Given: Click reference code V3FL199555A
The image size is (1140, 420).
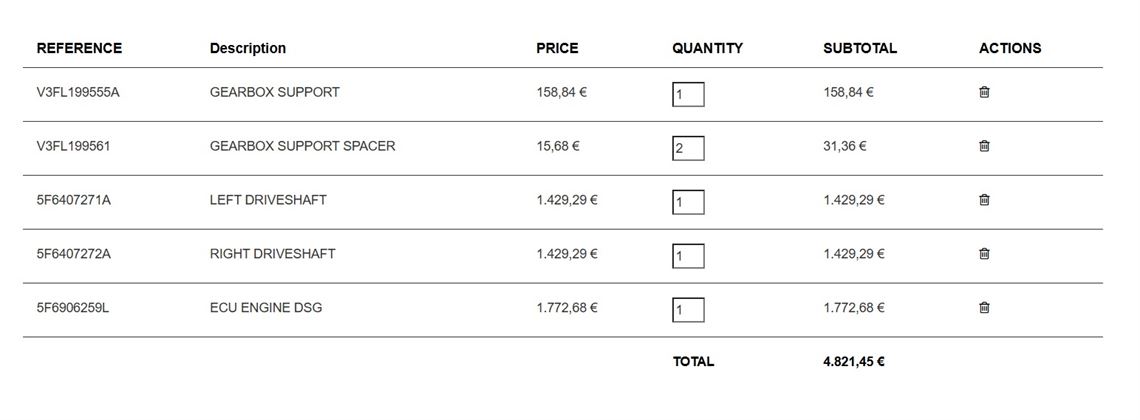Looking at the screenshot, I should click(78, 92).
